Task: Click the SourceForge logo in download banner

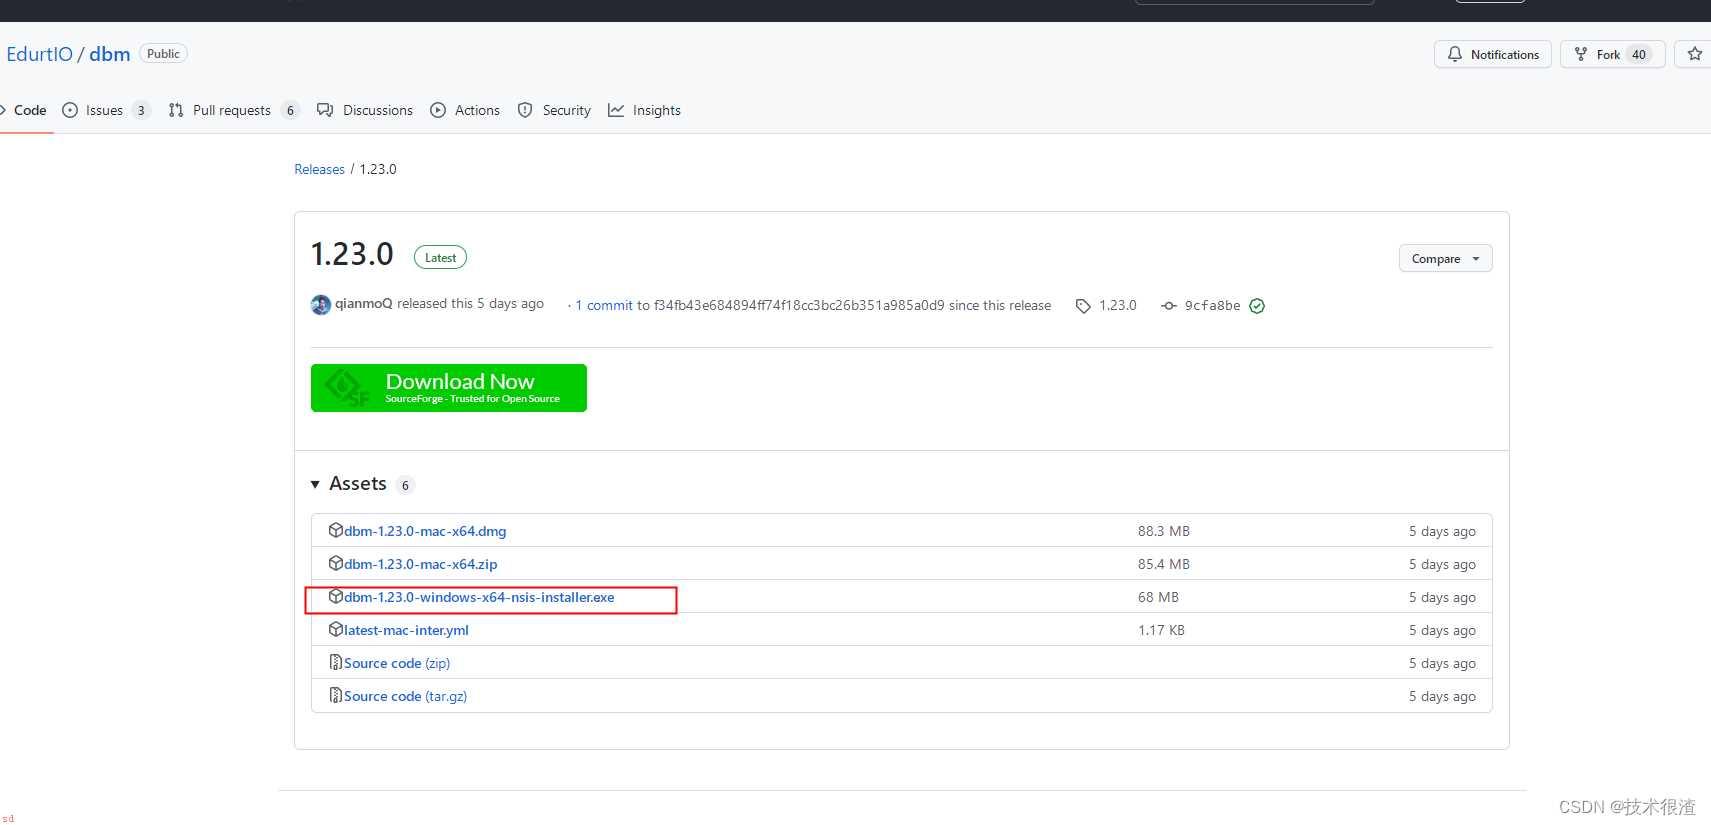Action: [348, 388]
